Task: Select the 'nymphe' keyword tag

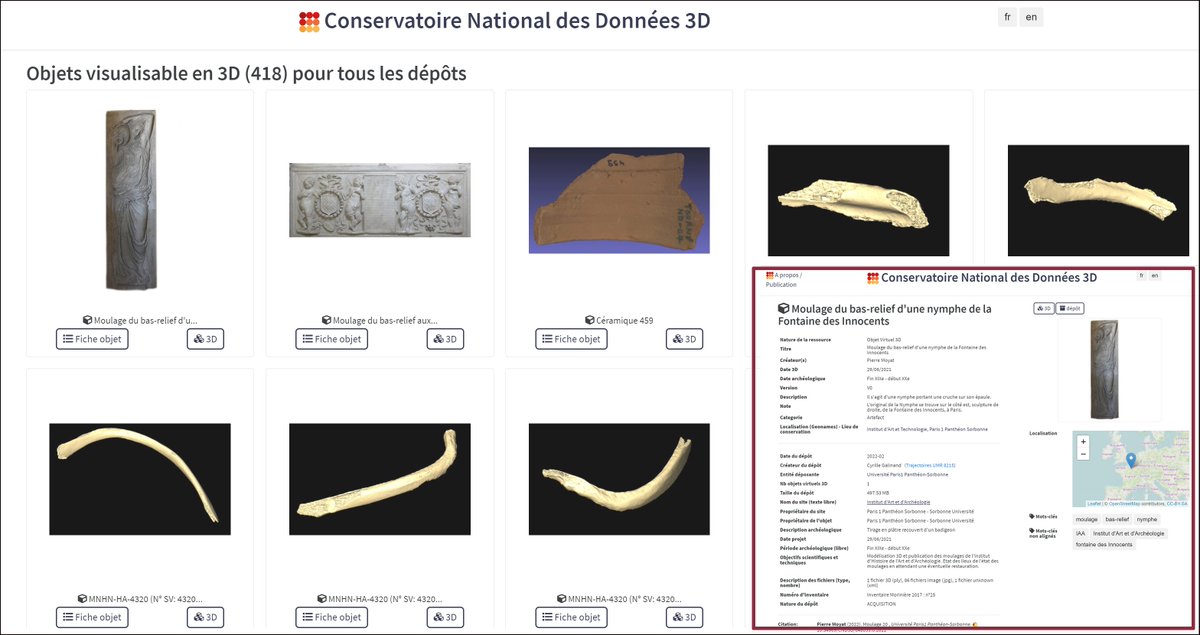Action: pos(1147,520)
